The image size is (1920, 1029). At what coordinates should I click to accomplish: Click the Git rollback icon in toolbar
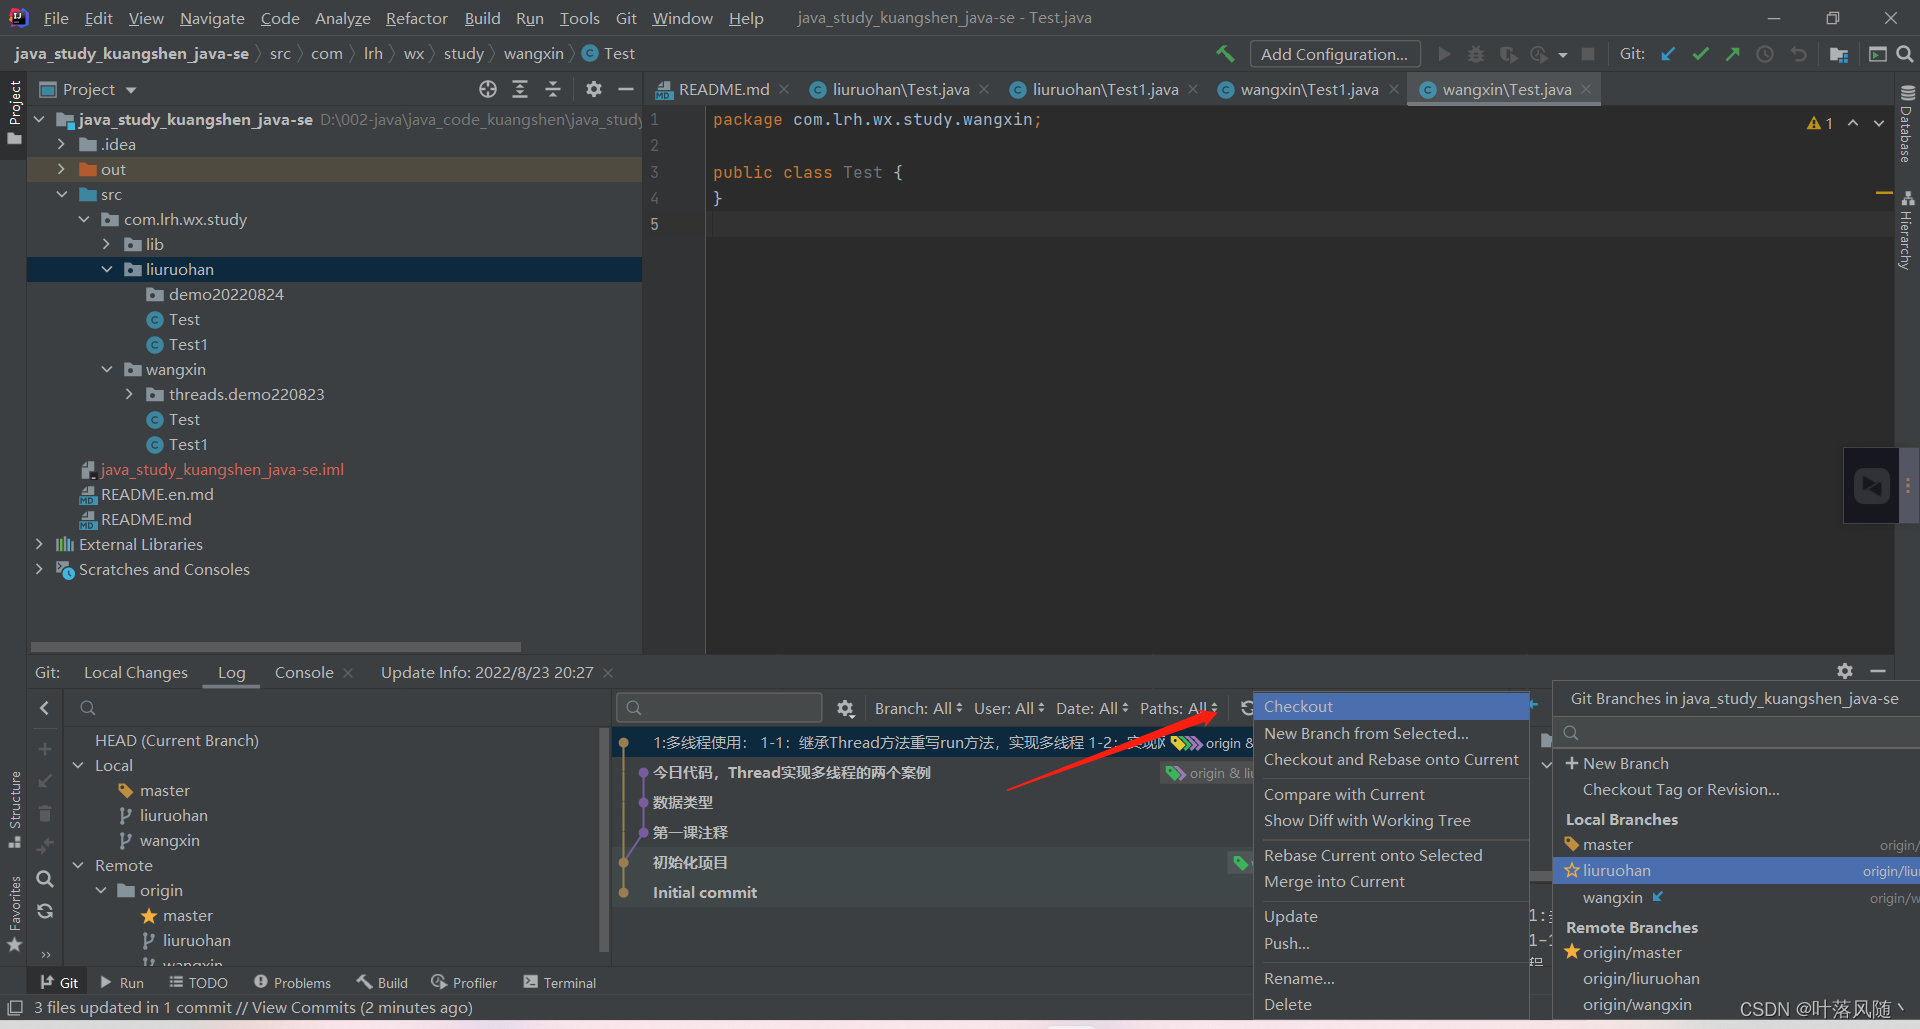click(1798, 54)
